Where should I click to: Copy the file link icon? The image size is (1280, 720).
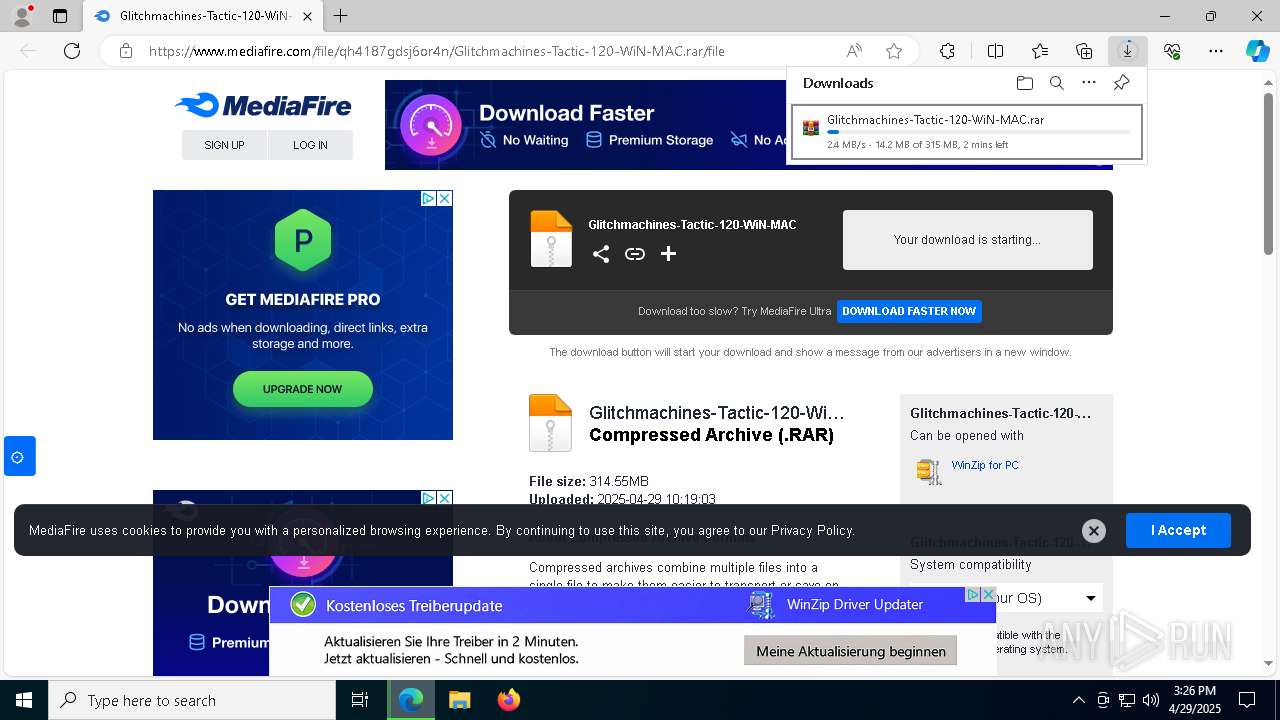click(635, 254)
